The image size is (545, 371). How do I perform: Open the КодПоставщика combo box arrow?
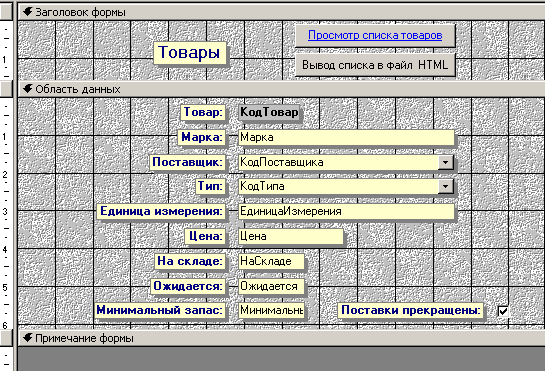click(x=446, y=162)
